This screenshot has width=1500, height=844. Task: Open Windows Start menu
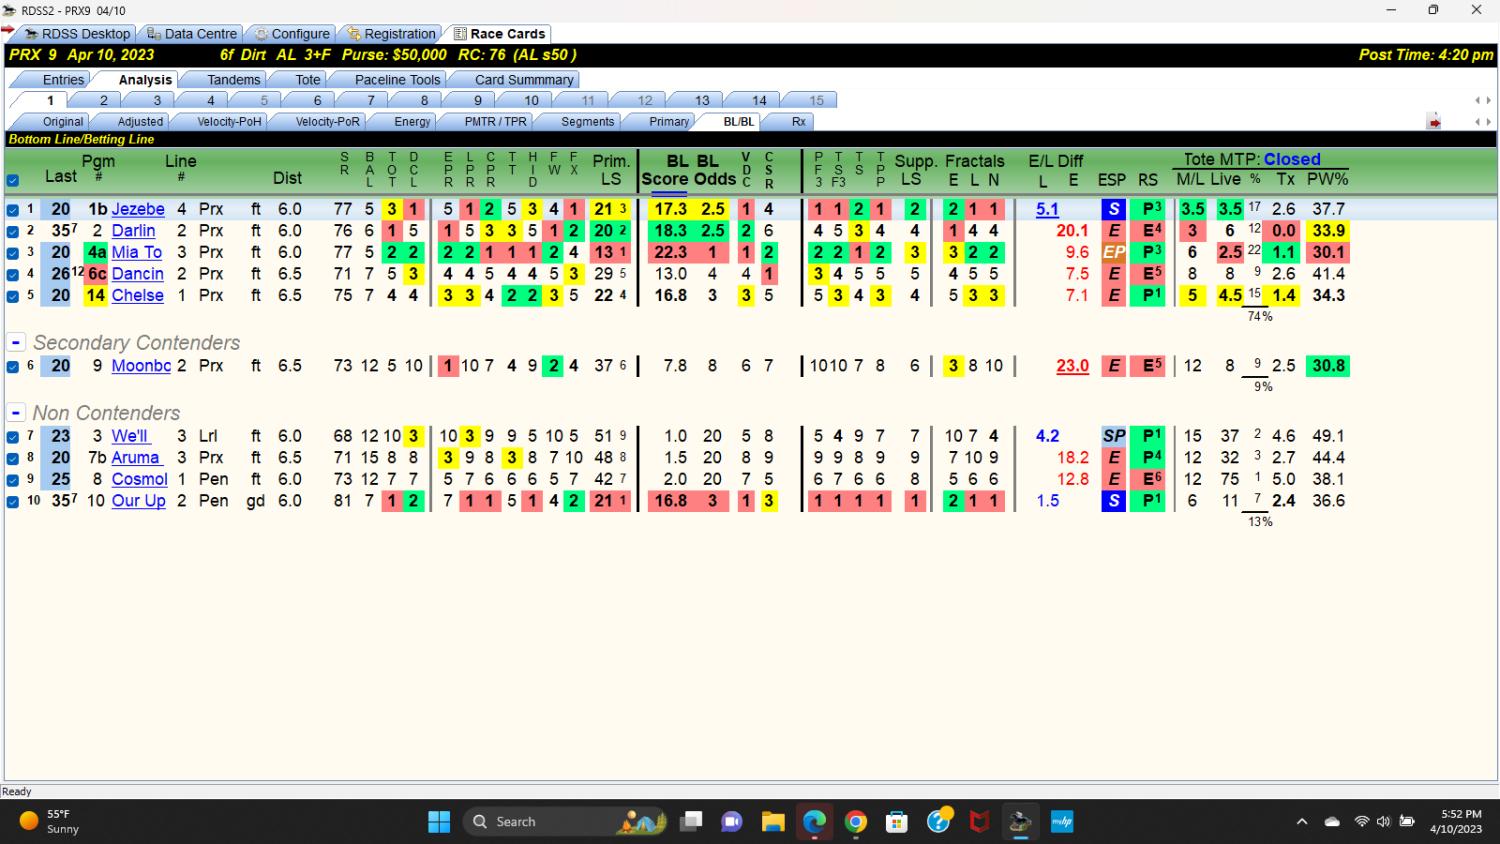pos(439,822)
